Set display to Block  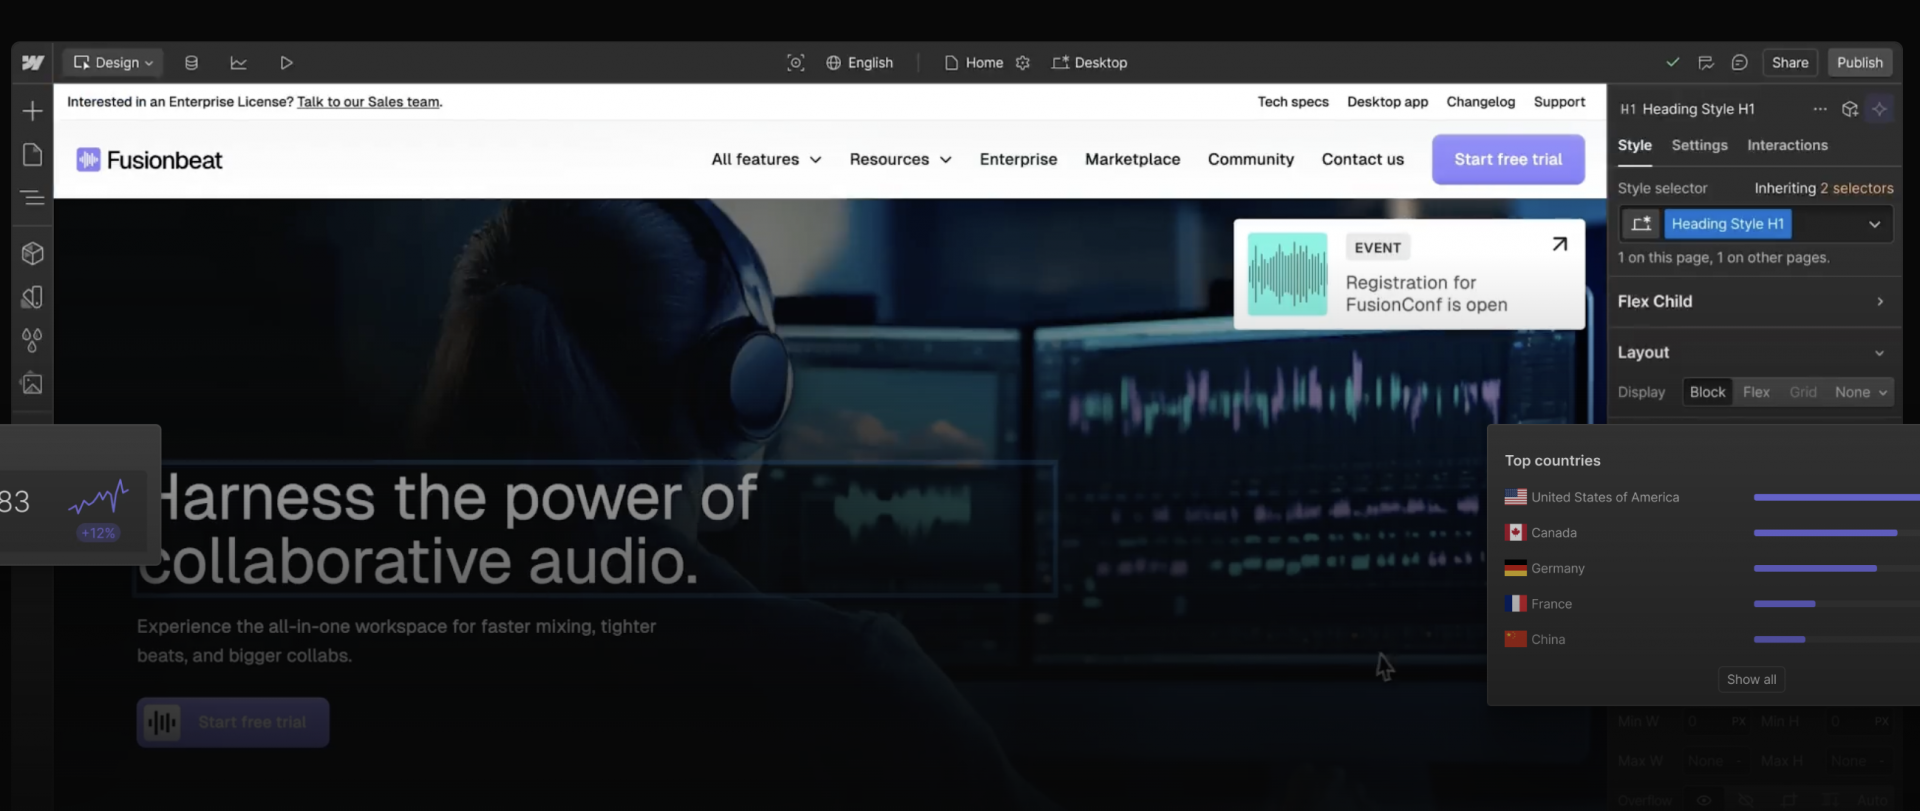point(1707,393)
